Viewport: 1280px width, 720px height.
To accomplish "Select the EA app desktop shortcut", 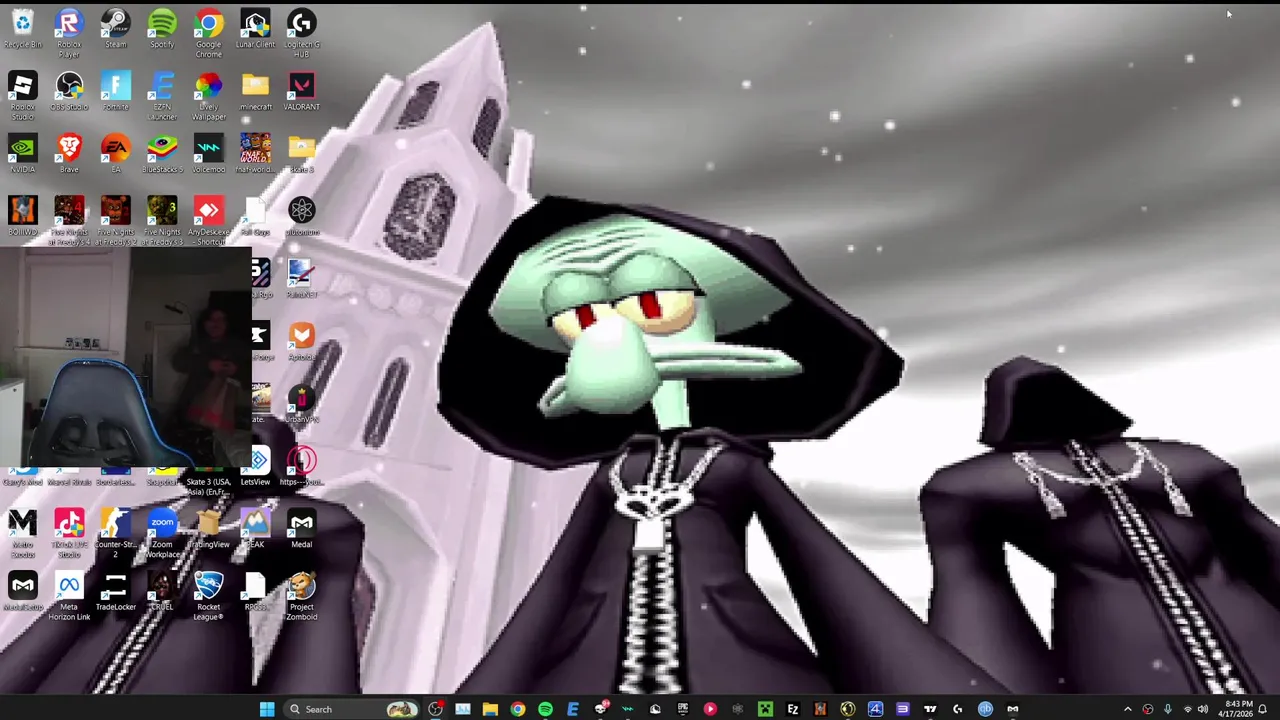I will (115, 154).
